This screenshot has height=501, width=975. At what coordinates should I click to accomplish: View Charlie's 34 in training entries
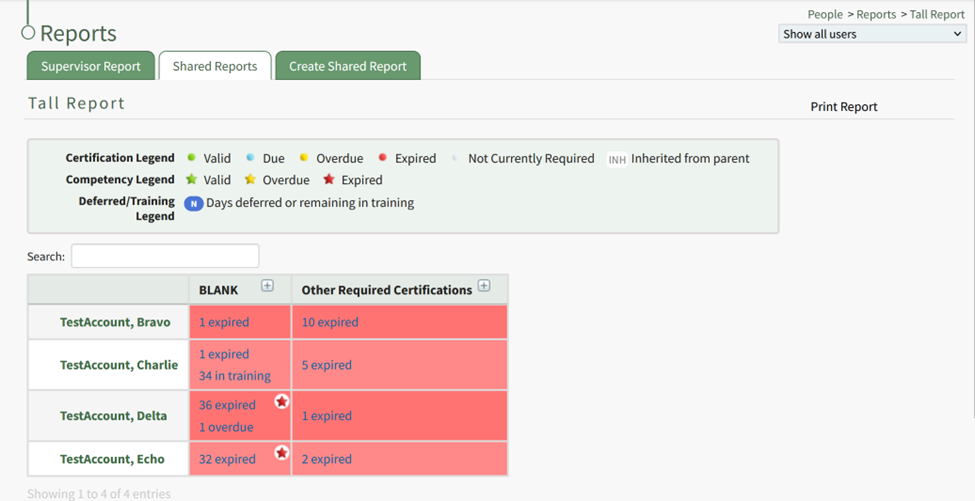point(235,376)
